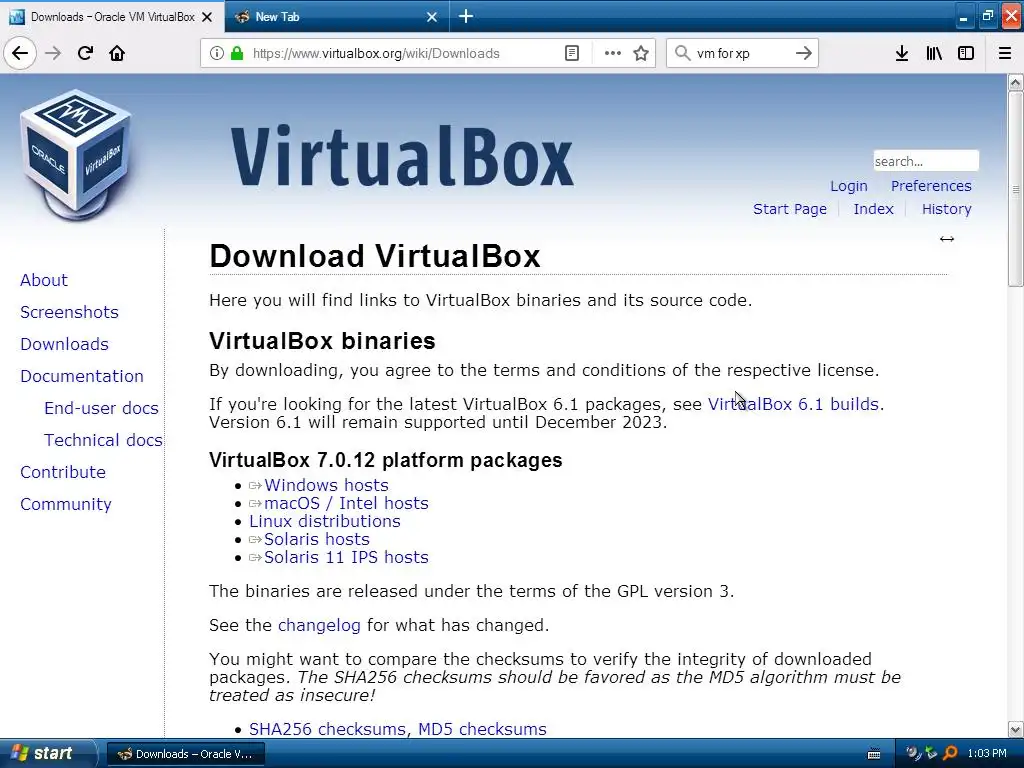Image resolution: width=1024 pixels, height=768 pixels.
Task: Show site information icon in address bar
Action: (x=217, y=54)
